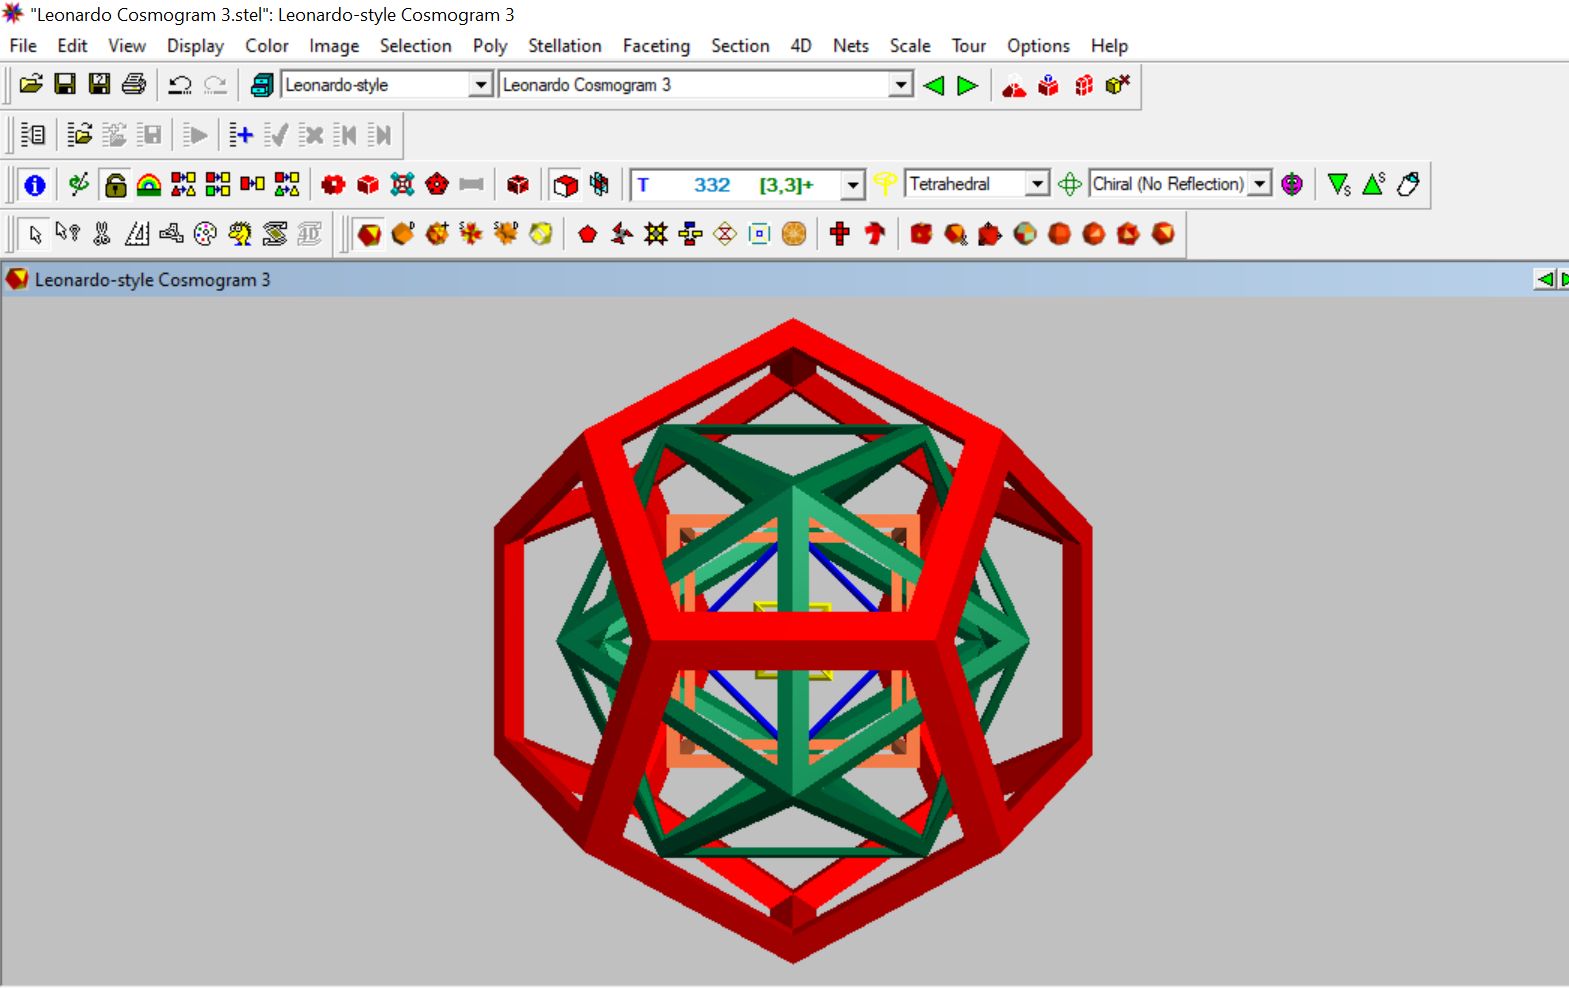The width and height of the screenshot is (1569, 988).
Task: Click the black and yellow star diagram icon
Action: pyautogui.click(x=656, y=234)
